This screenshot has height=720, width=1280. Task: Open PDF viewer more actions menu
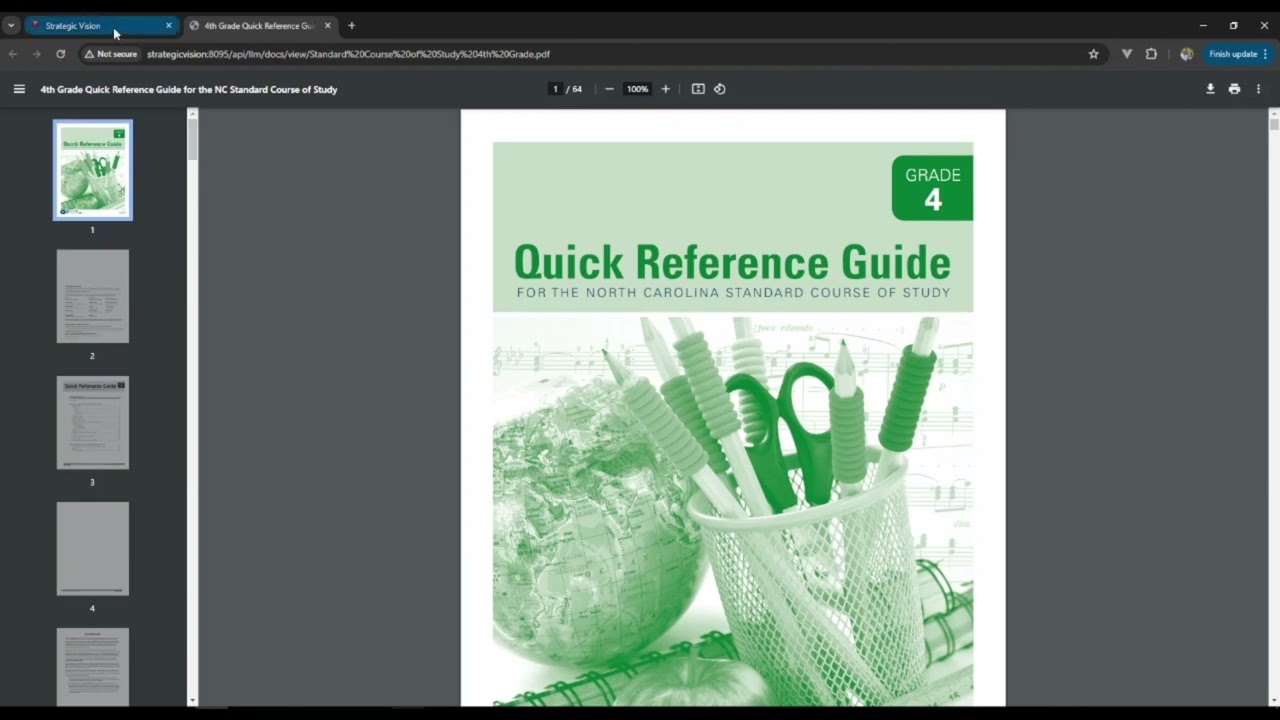pos(1258,89)
